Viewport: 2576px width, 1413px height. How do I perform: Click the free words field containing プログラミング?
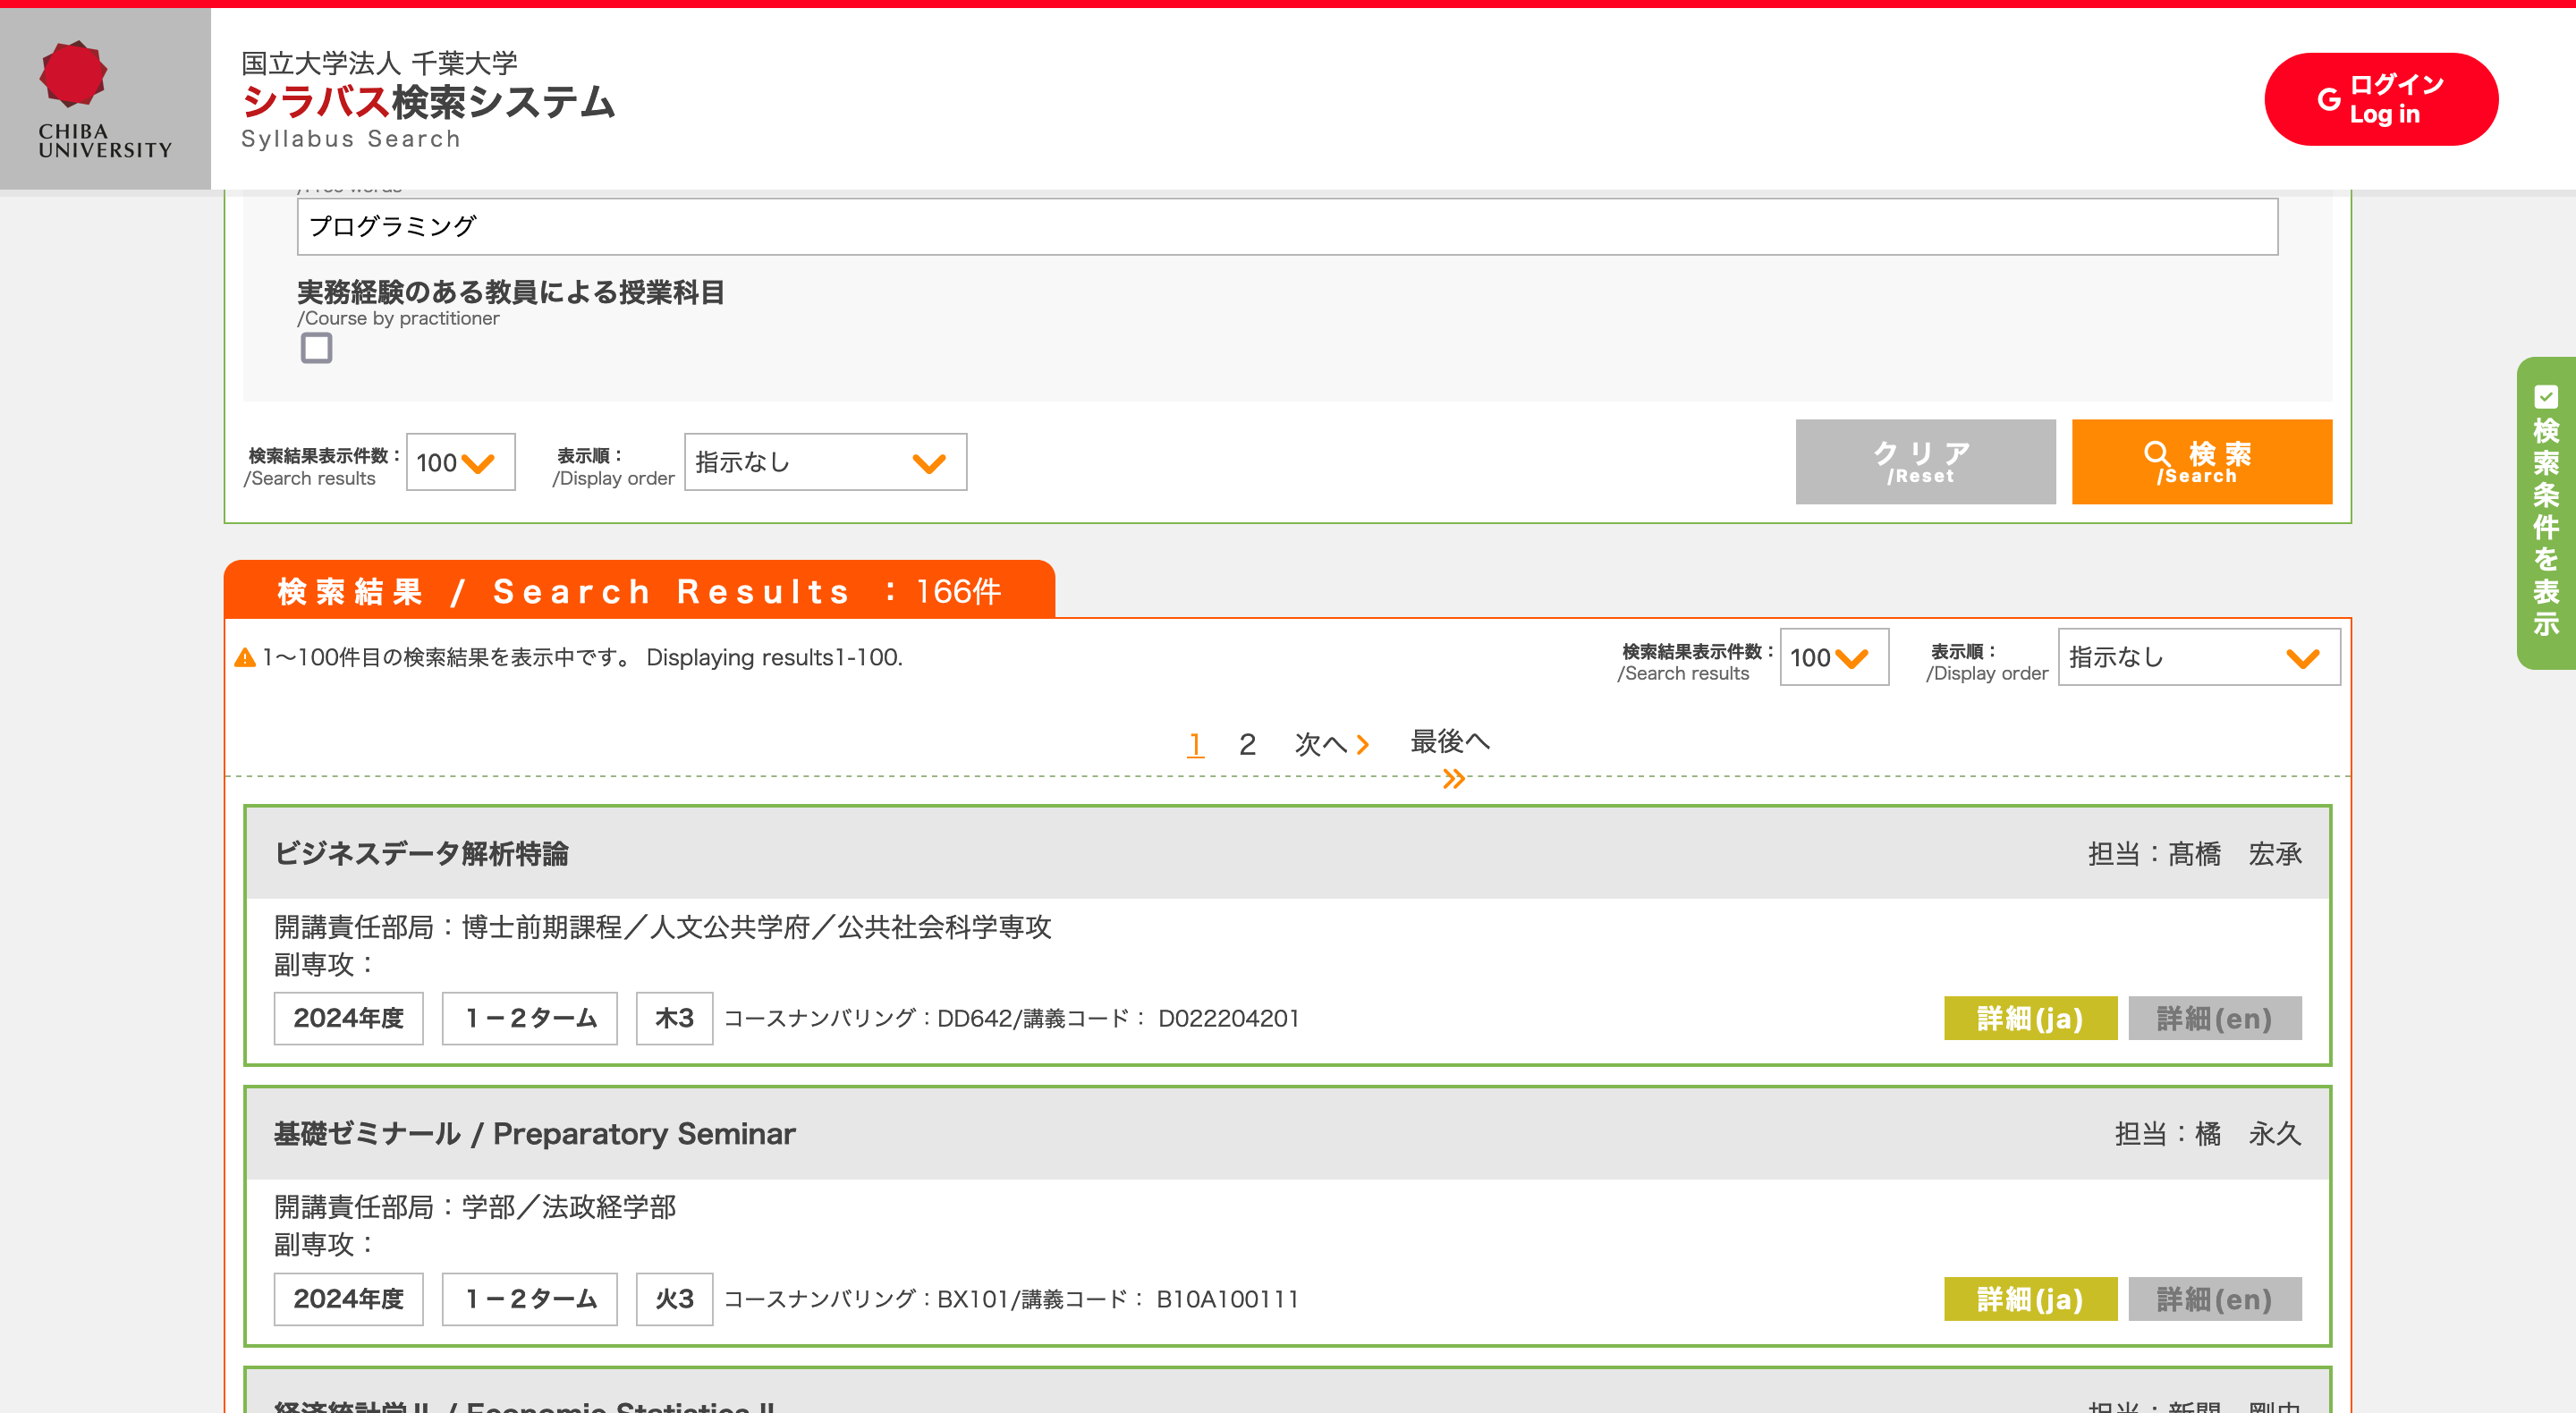1286,227
